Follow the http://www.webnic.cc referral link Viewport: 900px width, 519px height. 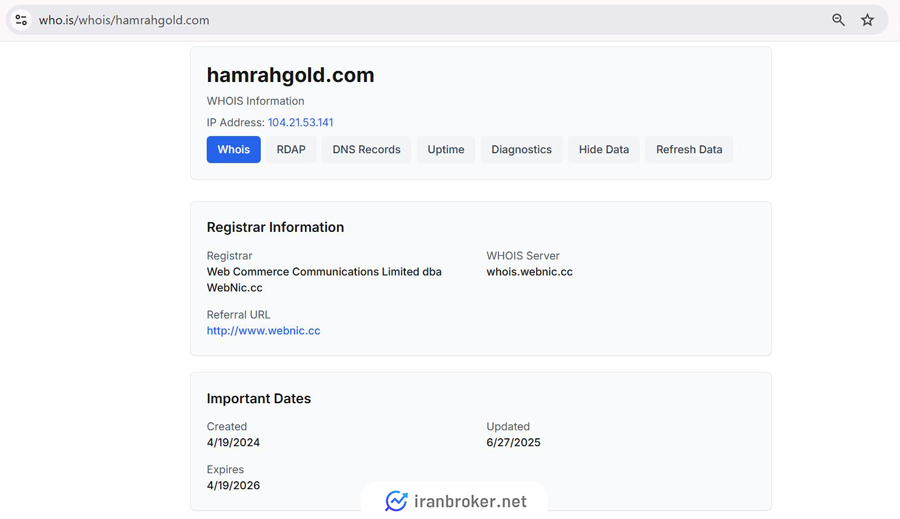[263, 331]
